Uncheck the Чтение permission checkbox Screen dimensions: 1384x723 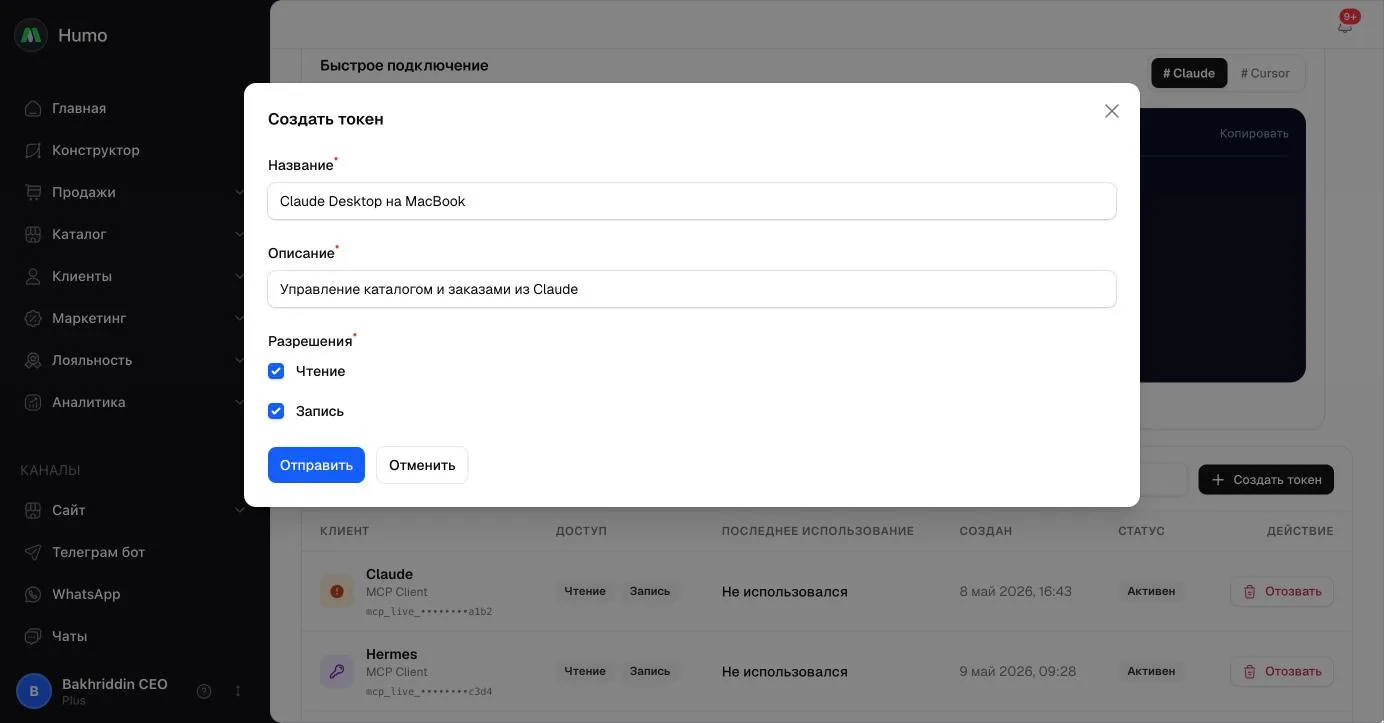(x=276, y=371)
